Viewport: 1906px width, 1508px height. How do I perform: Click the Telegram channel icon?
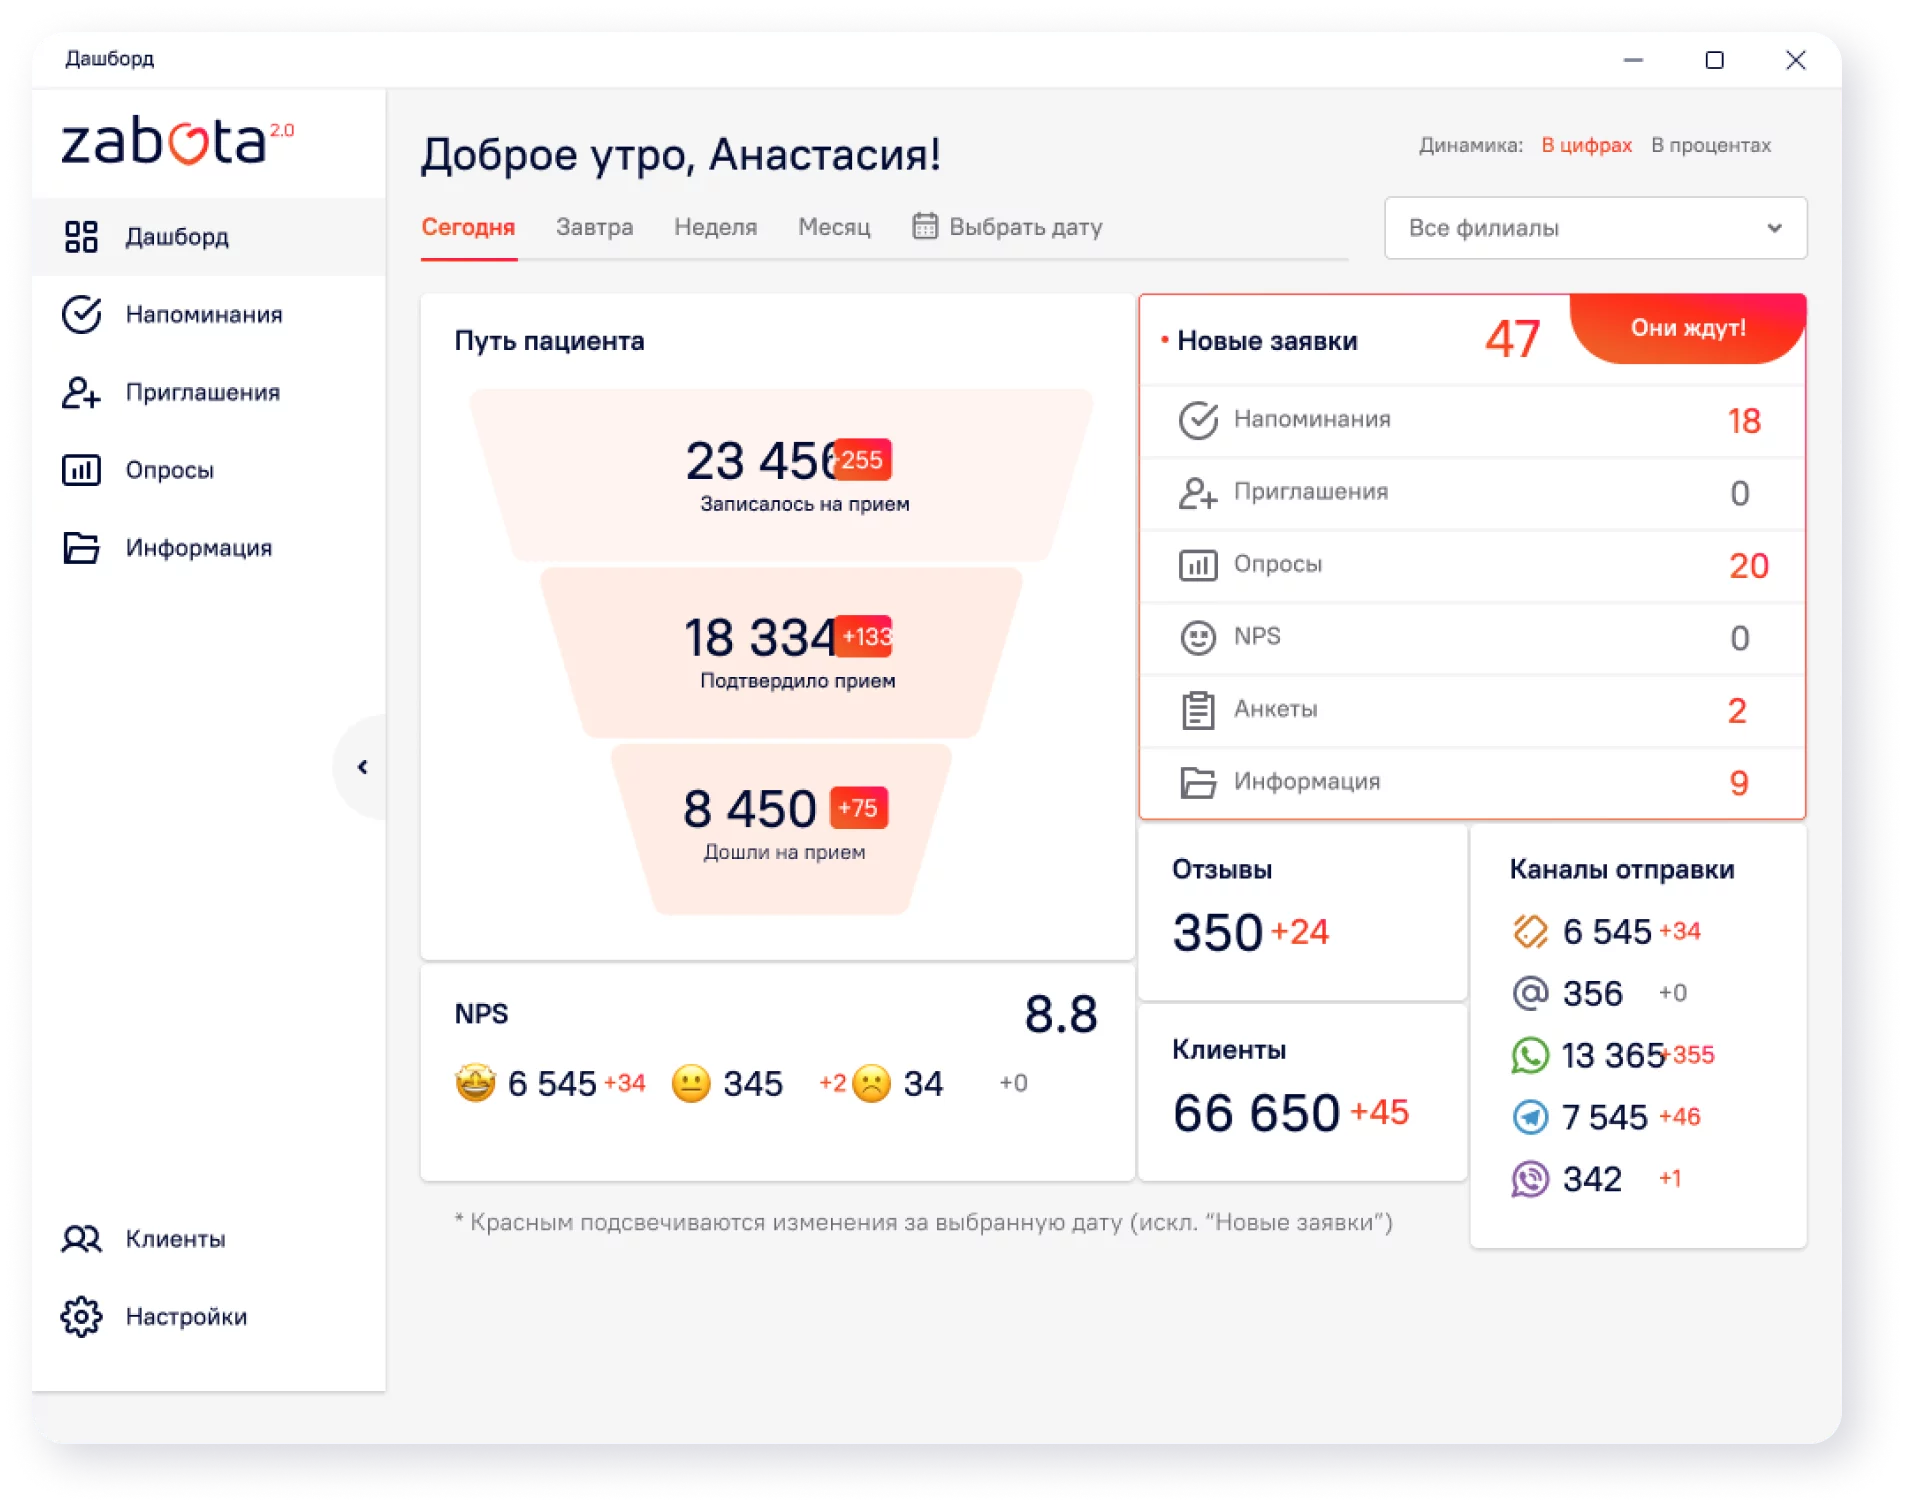(x=1530, y=1117)
